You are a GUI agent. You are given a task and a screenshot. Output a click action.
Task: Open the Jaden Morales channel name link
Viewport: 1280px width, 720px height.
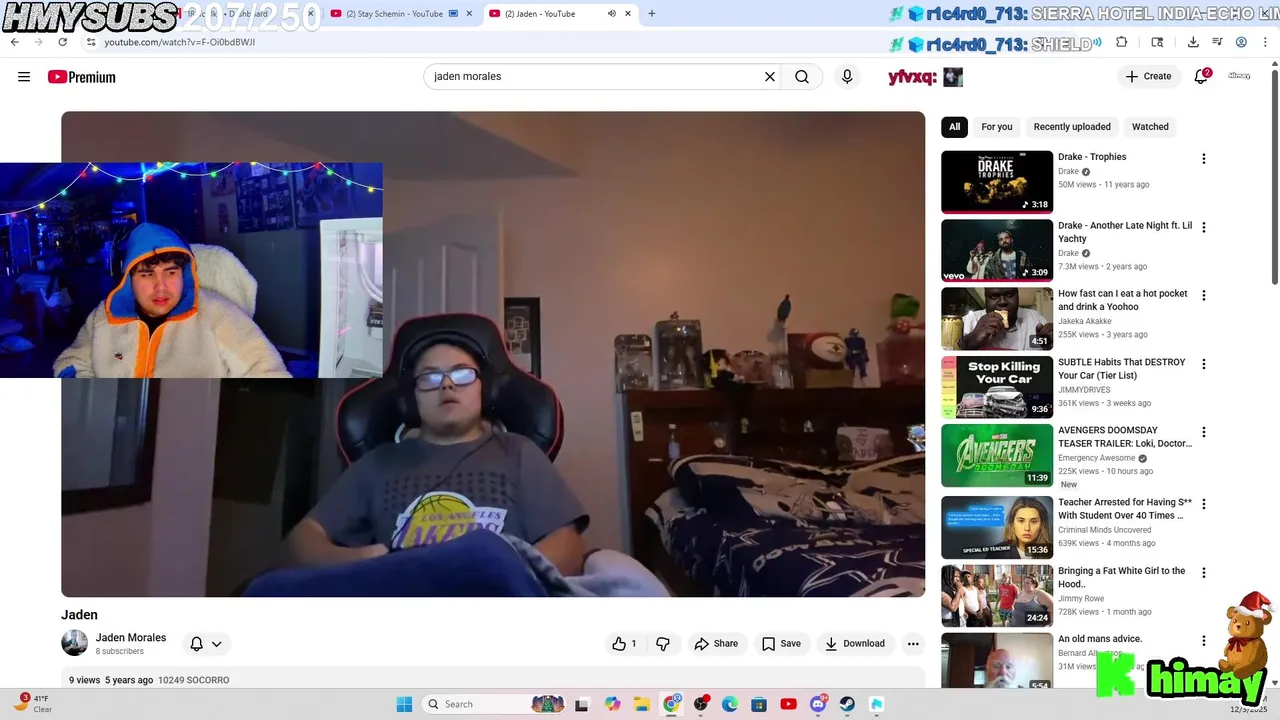pos(131,638)
